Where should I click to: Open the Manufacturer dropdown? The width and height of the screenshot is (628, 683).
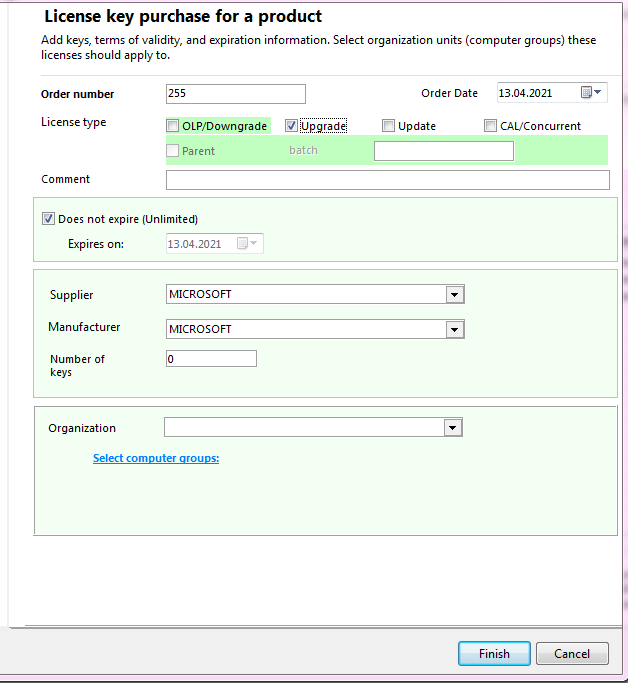(454, 329)
